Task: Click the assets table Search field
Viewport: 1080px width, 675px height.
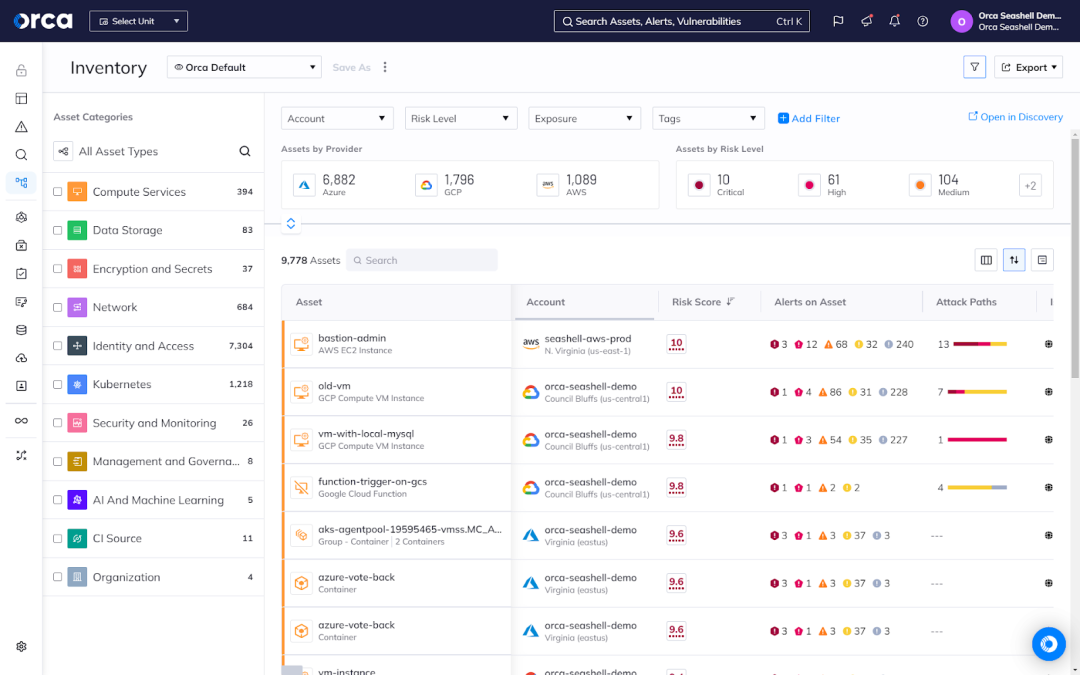Action: pos(422,260)
